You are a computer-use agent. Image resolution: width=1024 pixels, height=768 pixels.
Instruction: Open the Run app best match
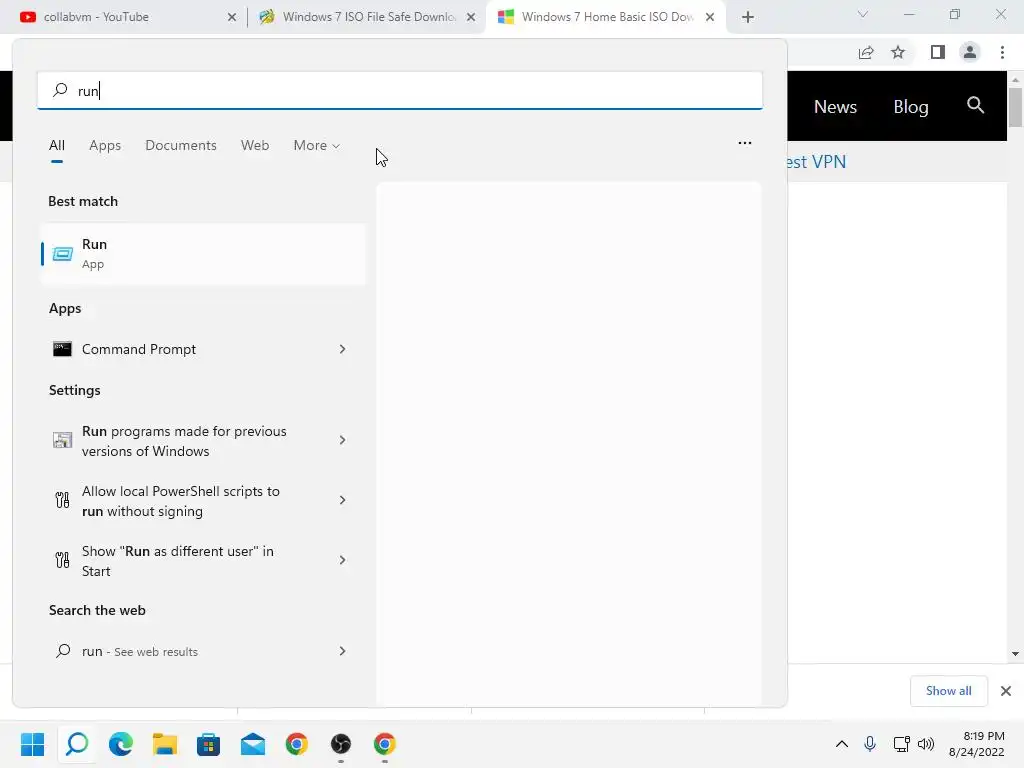[x=203, y=254]
